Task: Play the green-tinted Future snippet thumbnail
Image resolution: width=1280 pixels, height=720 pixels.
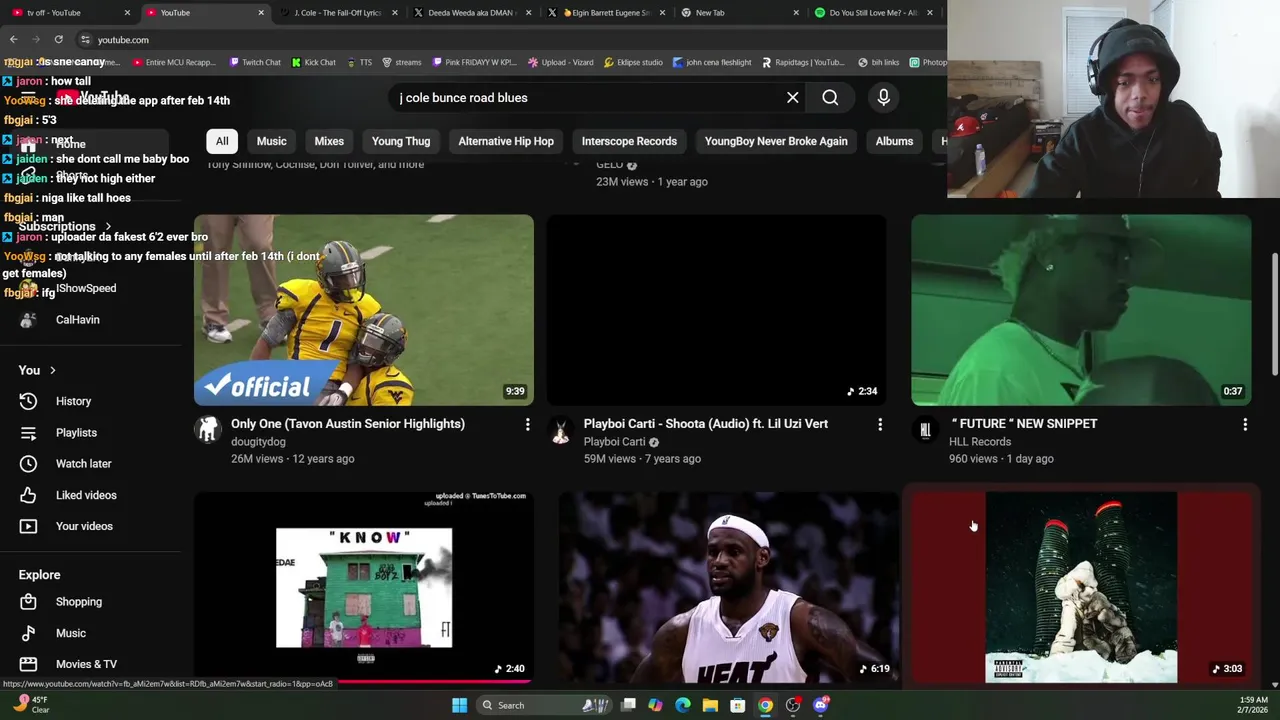Action: [x=1081, y=310]
